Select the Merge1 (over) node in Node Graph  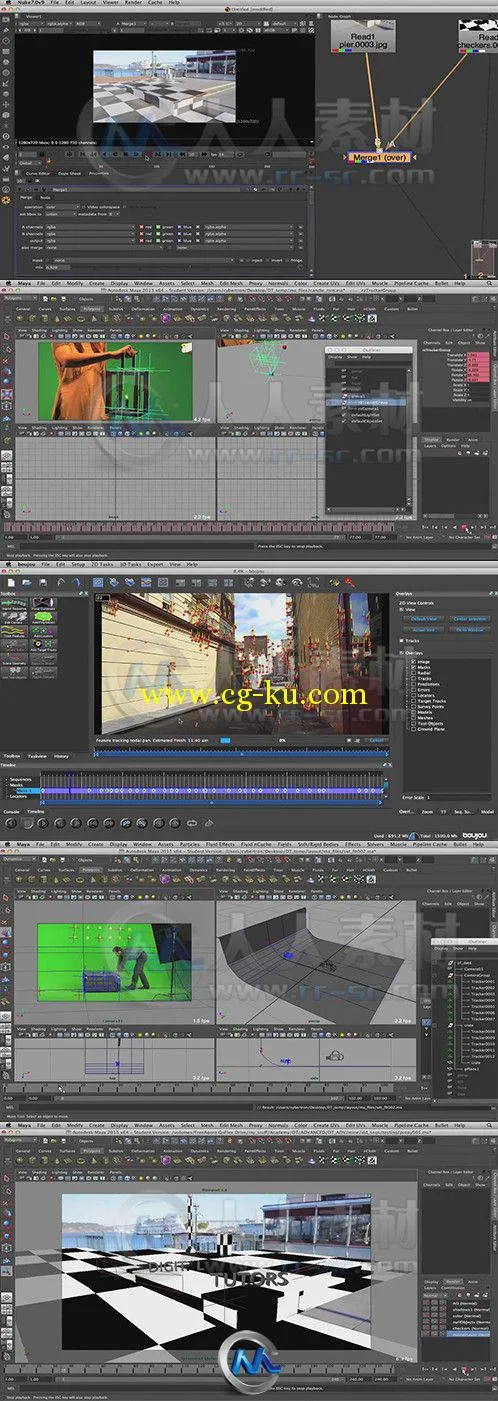click(378, 157)
